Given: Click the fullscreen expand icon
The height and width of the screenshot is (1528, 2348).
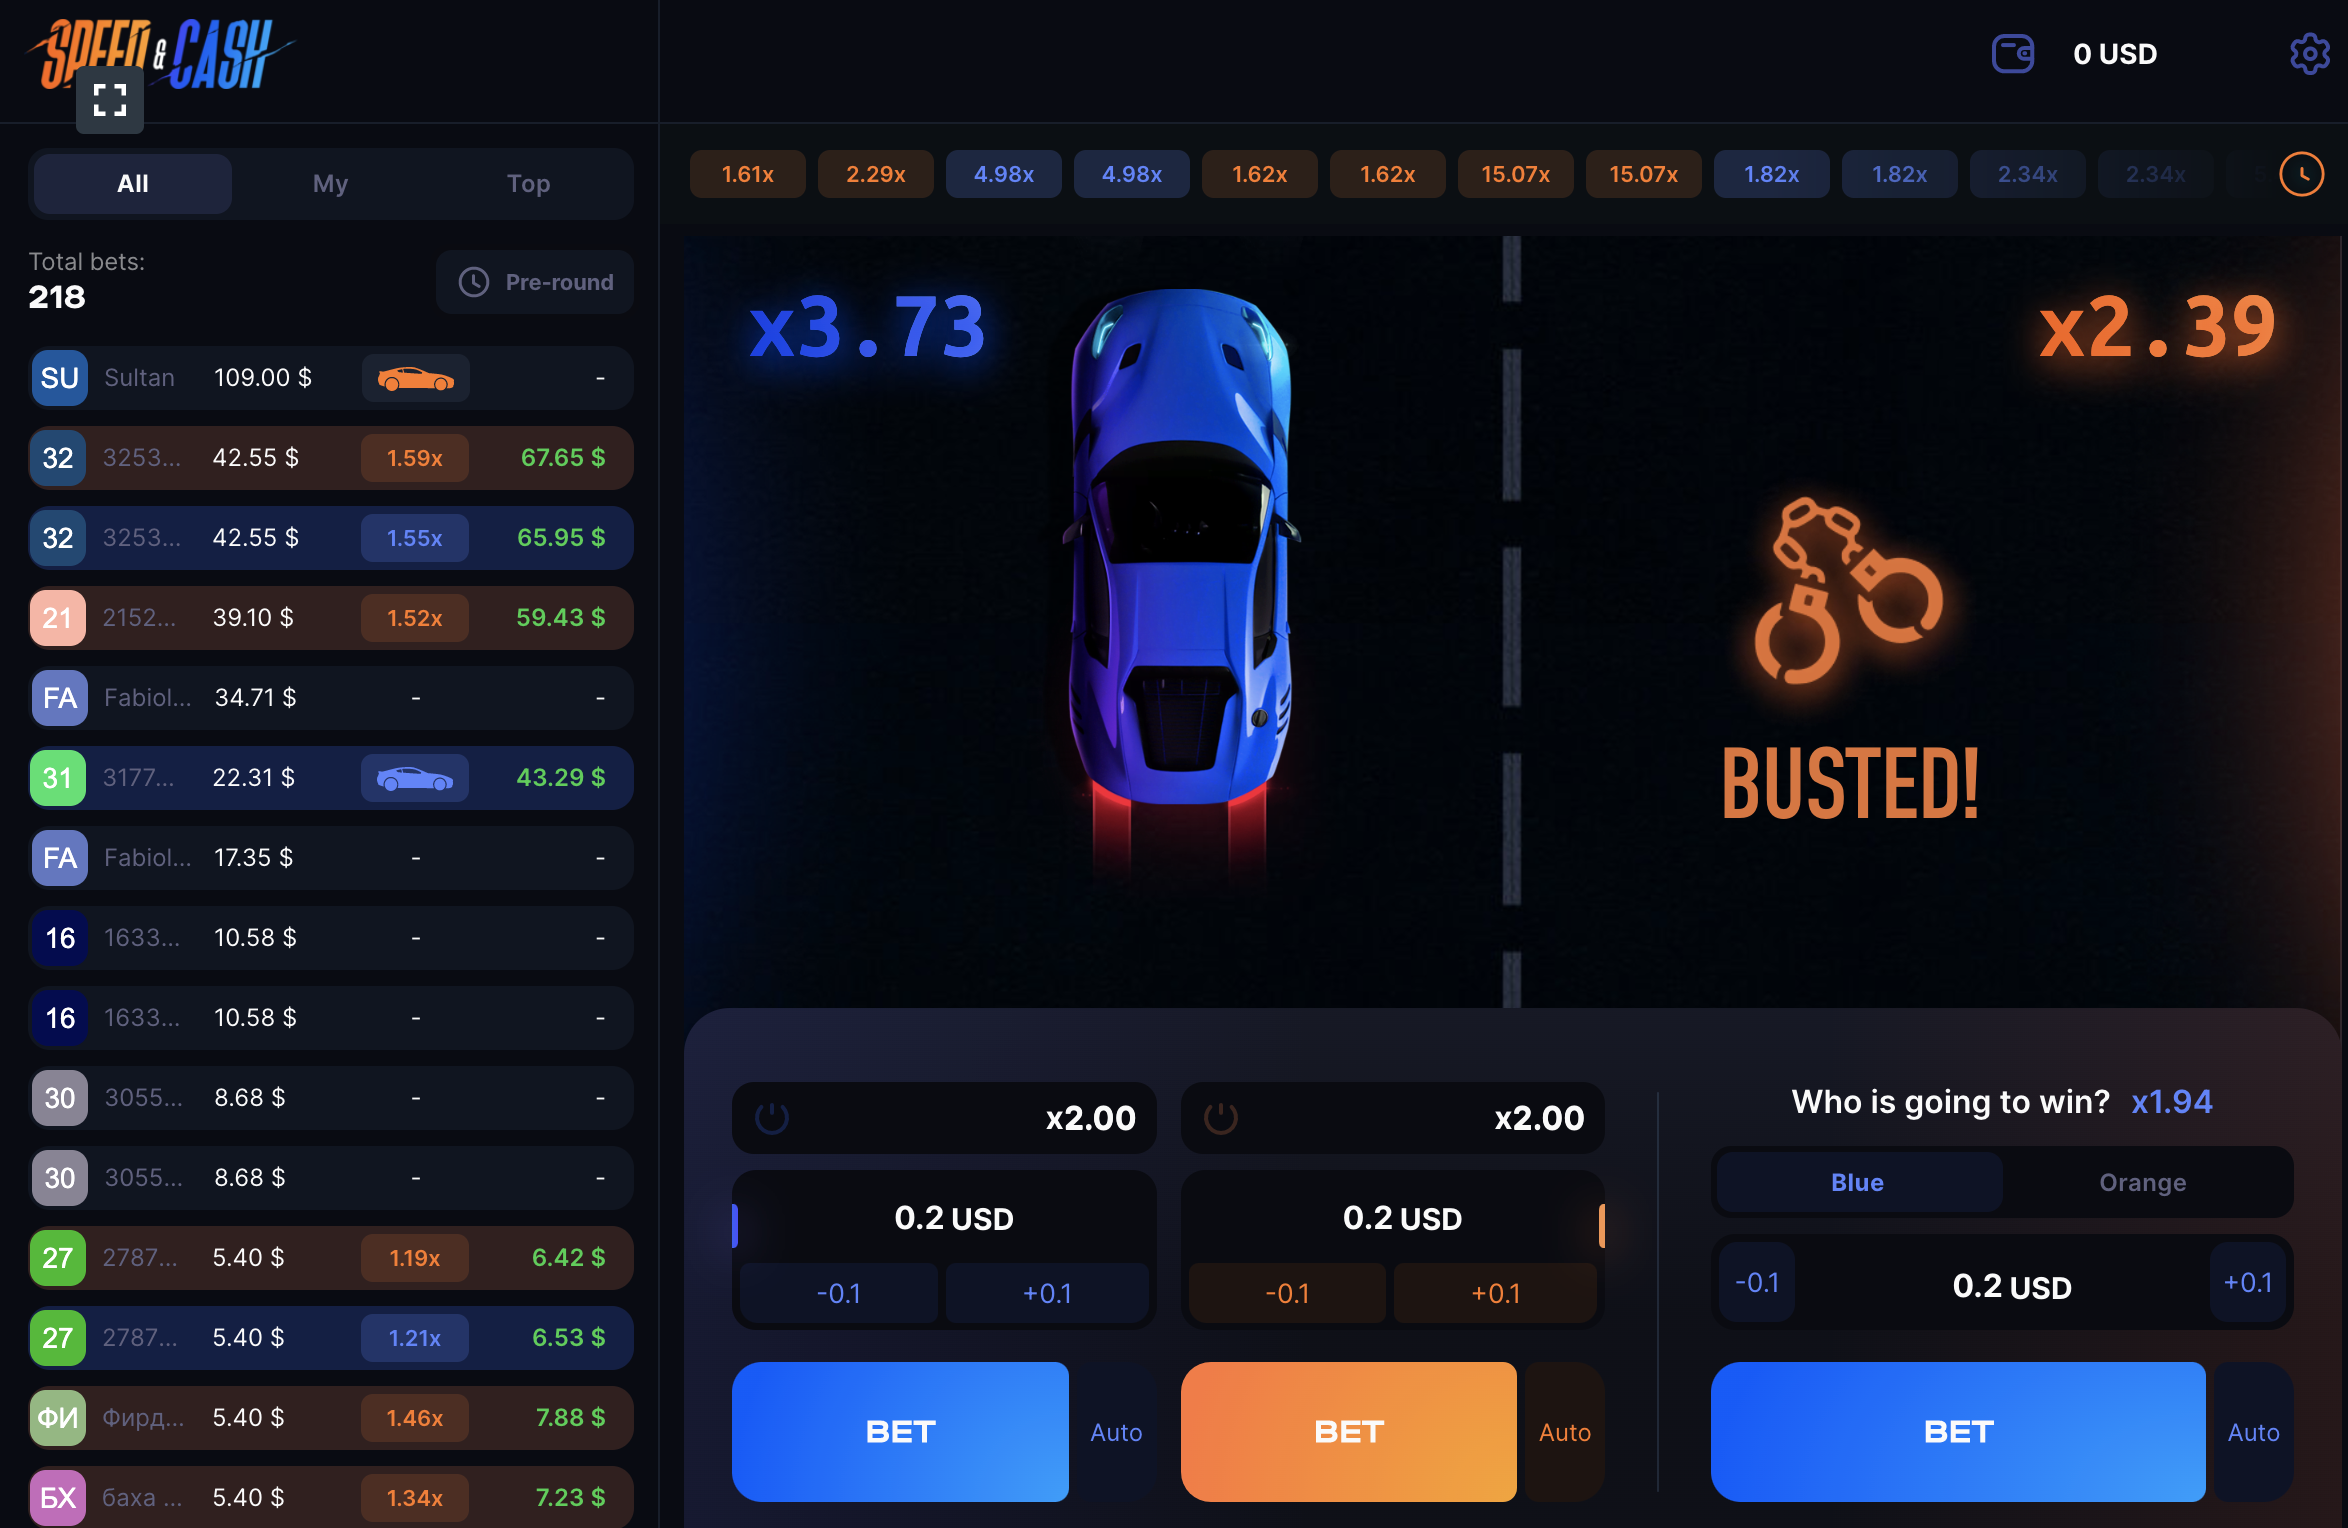Looking at the screenshot, I should 110,100.
